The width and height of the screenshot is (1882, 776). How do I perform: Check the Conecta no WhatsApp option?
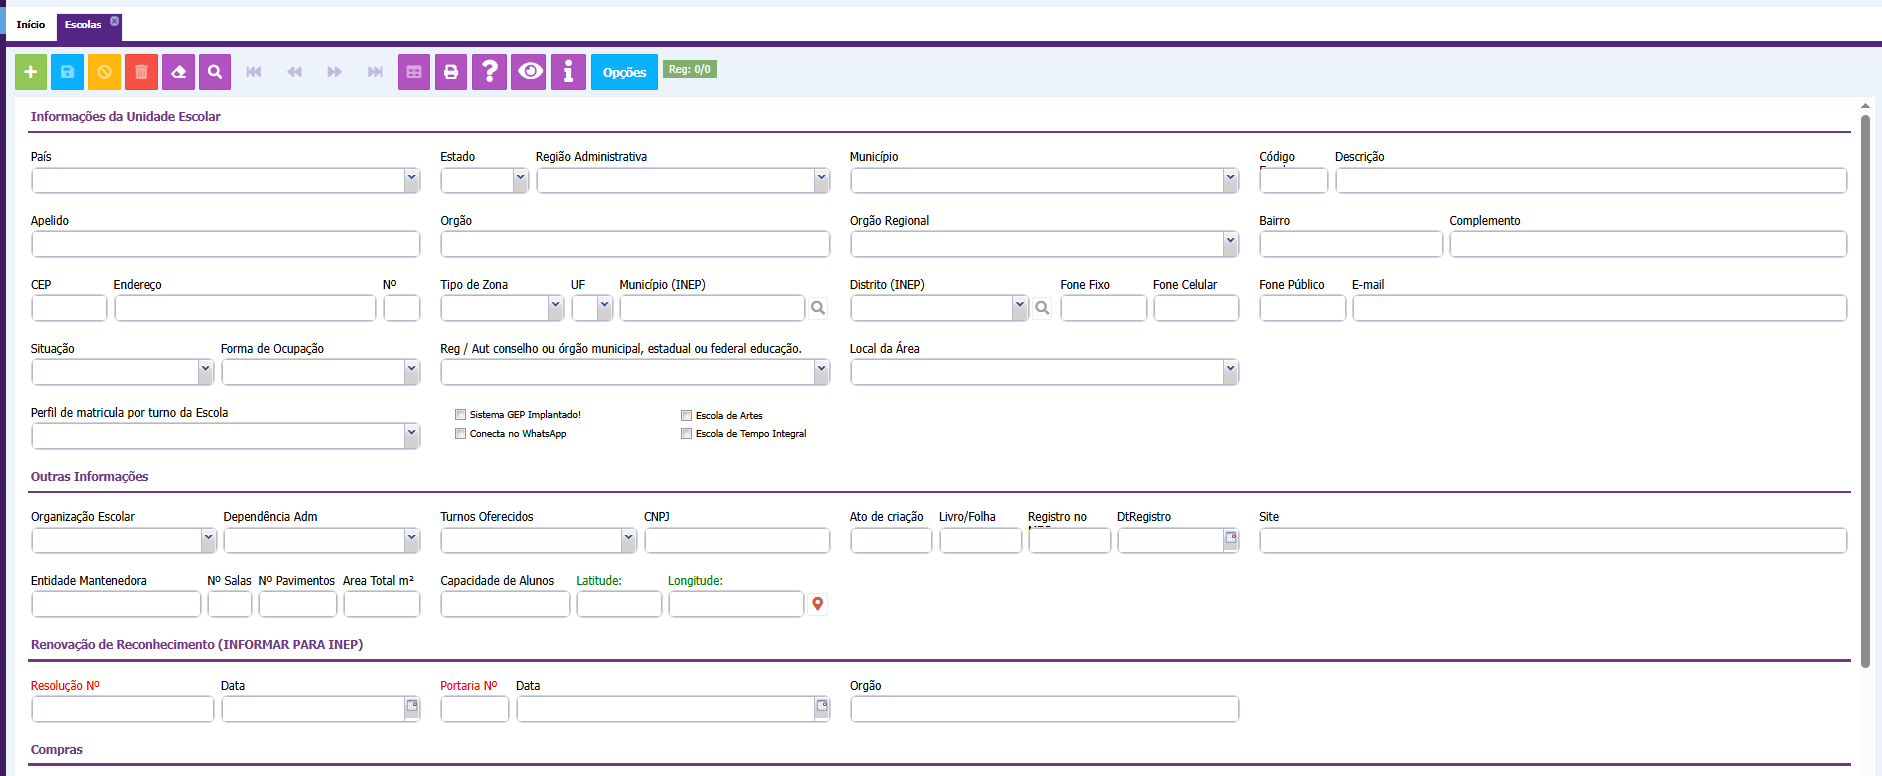pyautogui.click(x=461, y=434)
